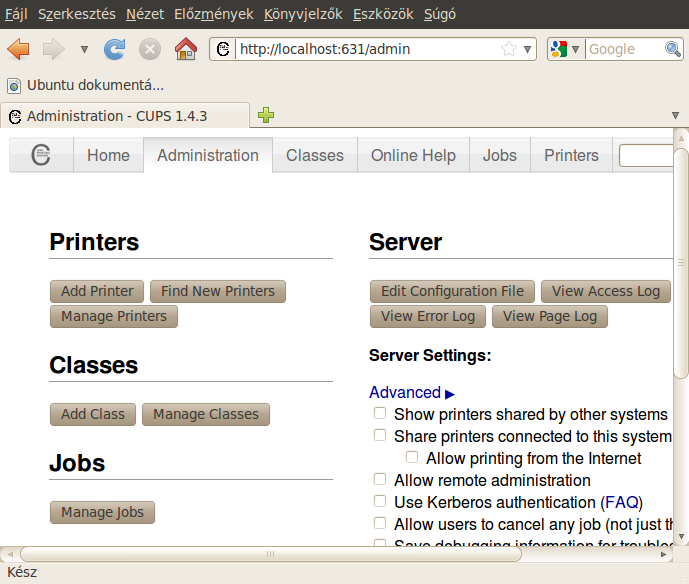The width and height of the screenshot is (689, 584).
Task: Open the Szerkesztés menu
Action: pos(77,14)
